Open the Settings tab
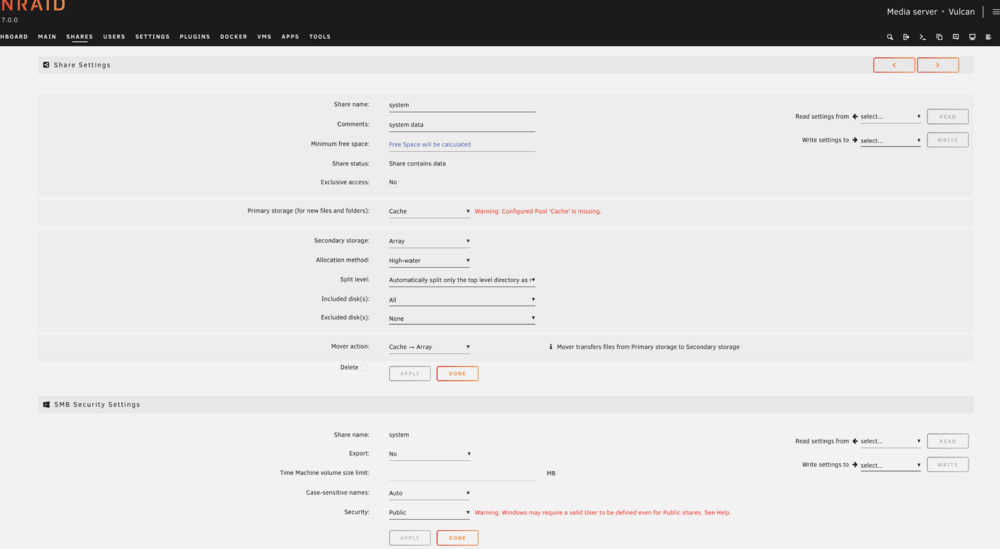Screen dimensions: 1000x549 point(152,37)
